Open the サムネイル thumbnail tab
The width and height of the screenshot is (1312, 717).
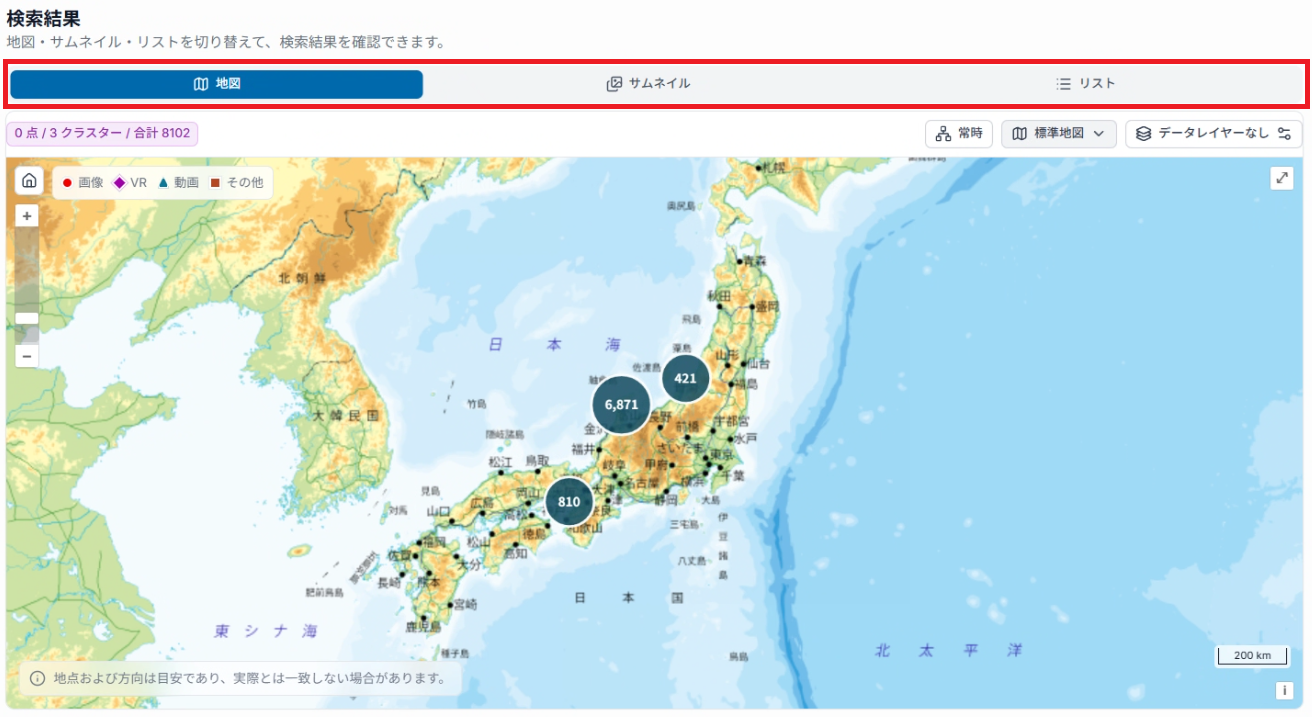648,84
